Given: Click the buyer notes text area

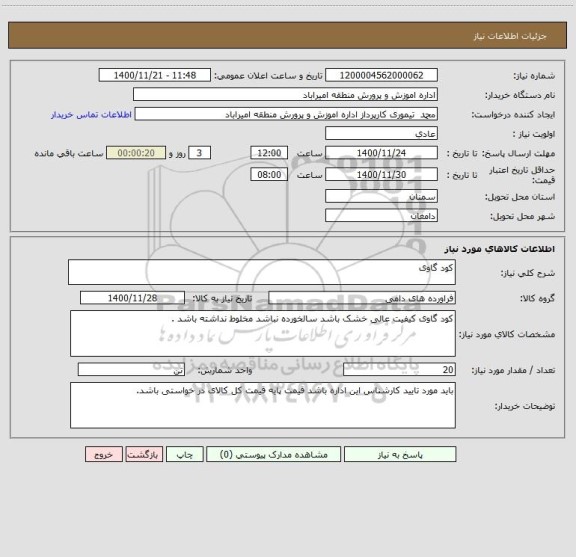Looking at the screenshot, I should coord(263,405).
